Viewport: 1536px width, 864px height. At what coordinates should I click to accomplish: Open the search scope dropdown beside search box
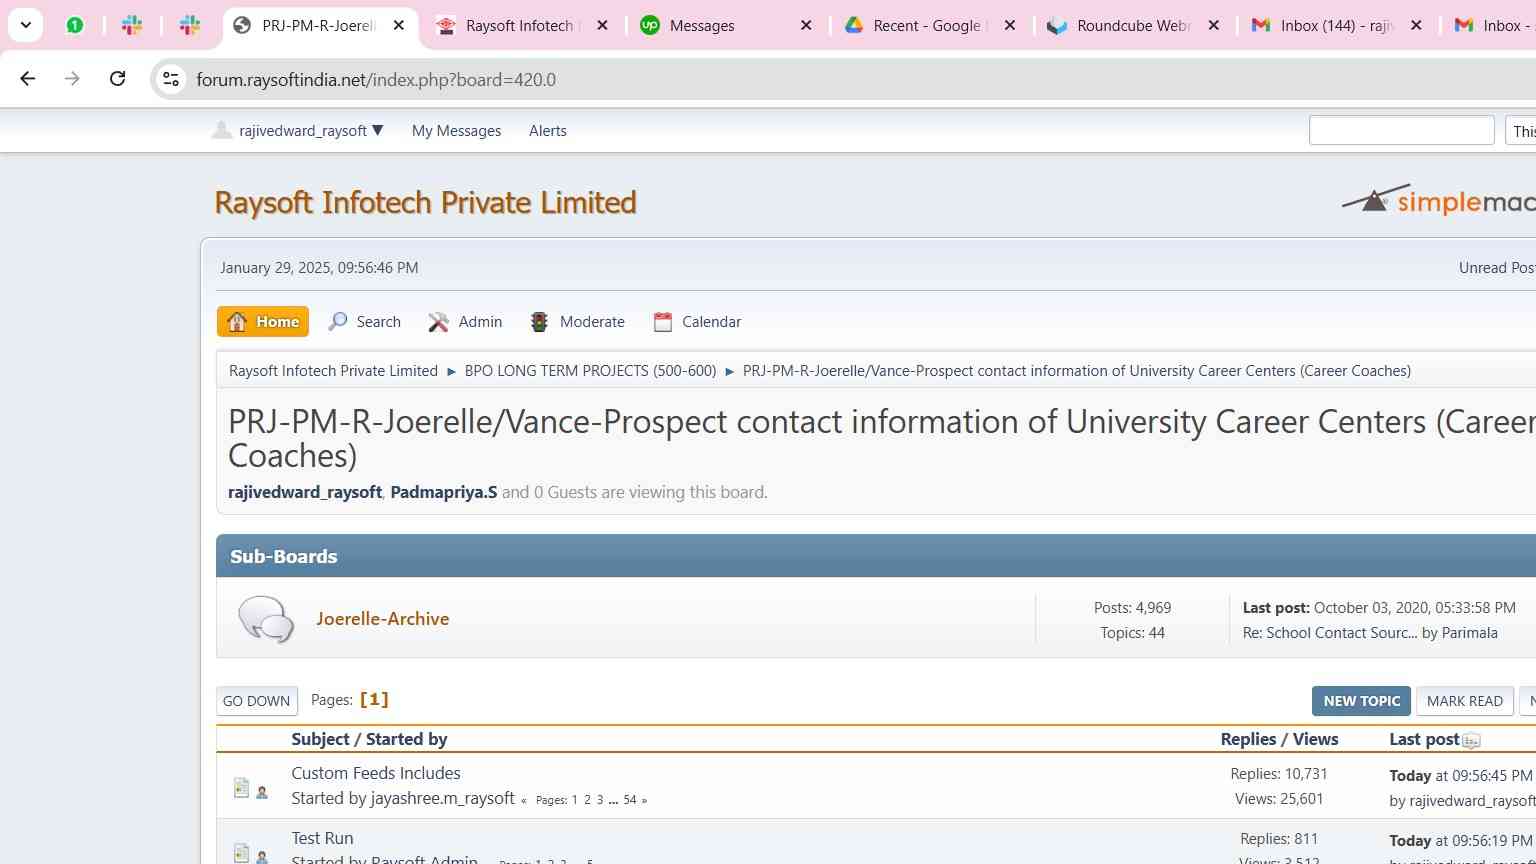(x=1521, y=130)
